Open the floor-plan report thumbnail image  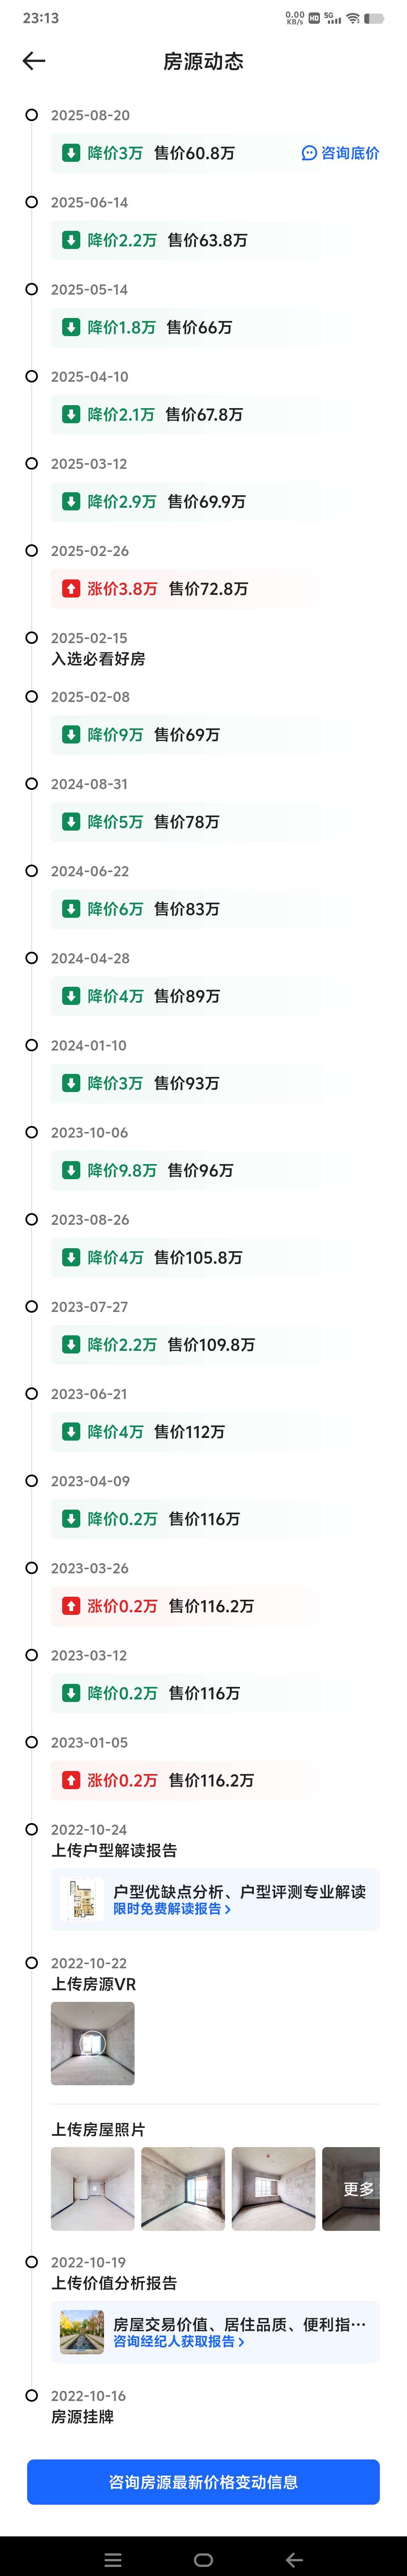[x=82, y=1900]
